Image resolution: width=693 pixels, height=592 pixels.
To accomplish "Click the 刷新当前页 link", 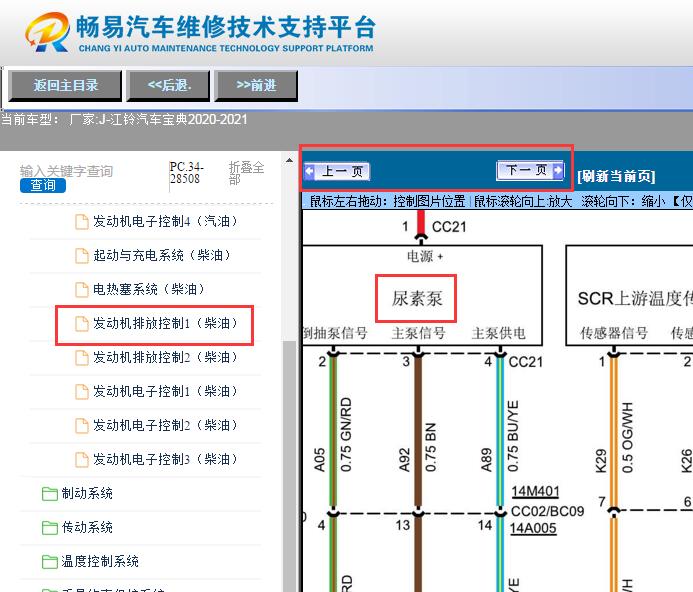I will coord(616,176).
